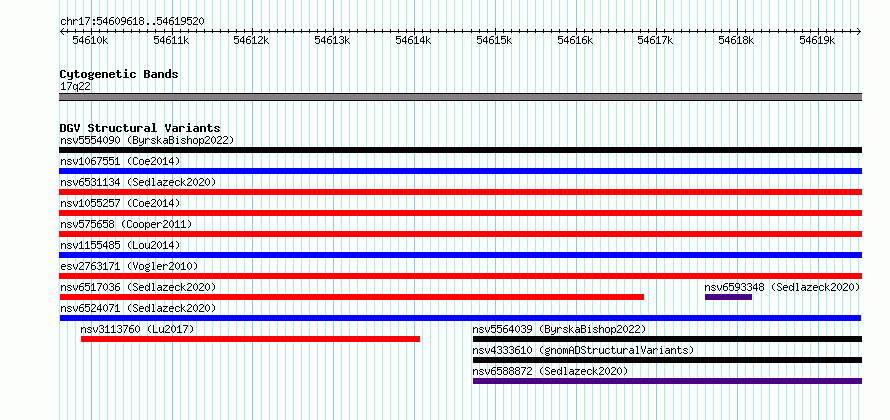
Task: Click the 54610k ruler position
Action: coord(90,40)
